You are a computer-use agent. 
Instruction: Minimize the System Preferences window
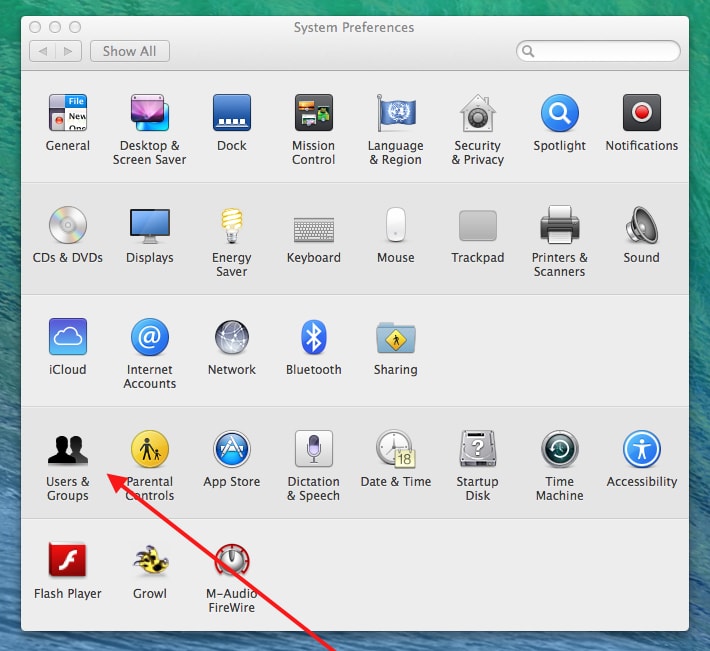pos(55,27)
